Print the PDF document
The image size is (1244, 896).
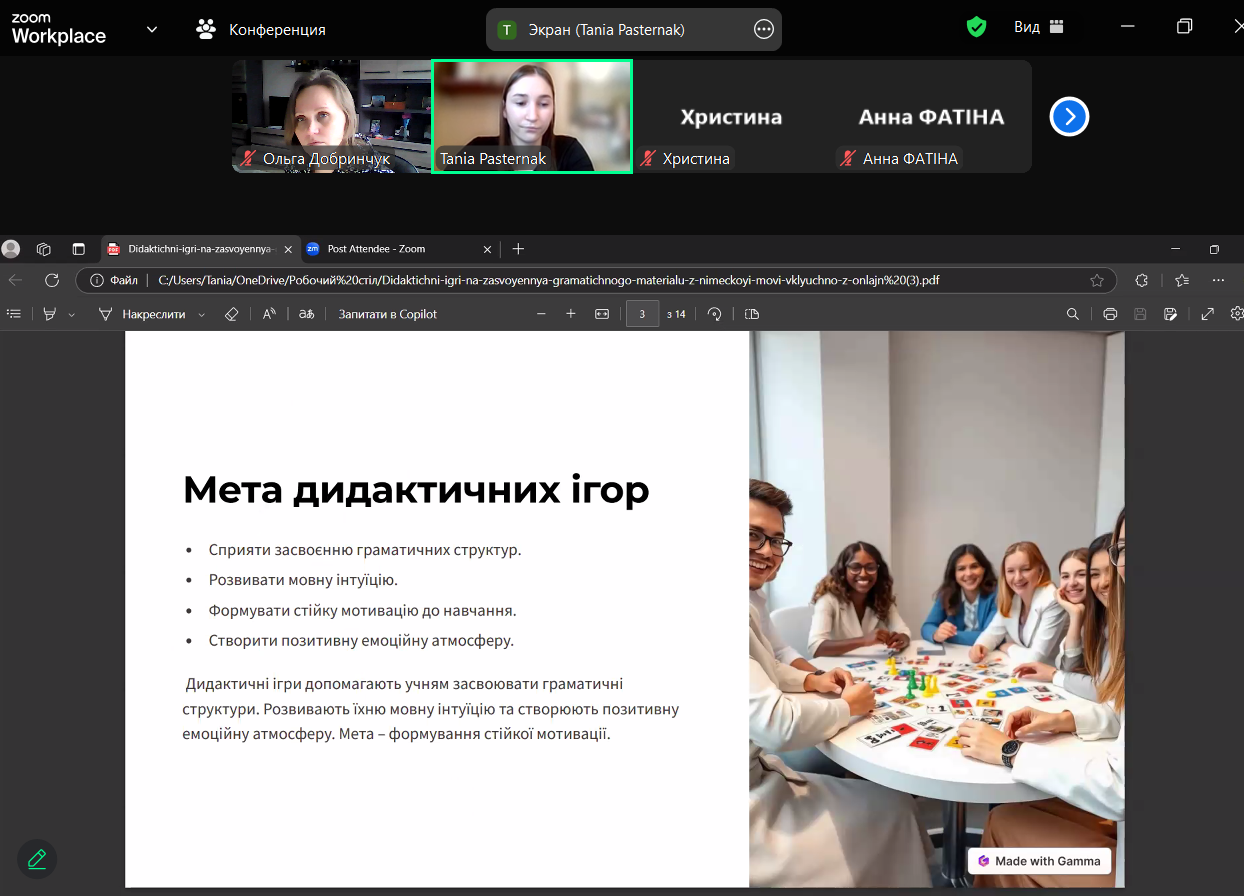[x=1110, y=314]
